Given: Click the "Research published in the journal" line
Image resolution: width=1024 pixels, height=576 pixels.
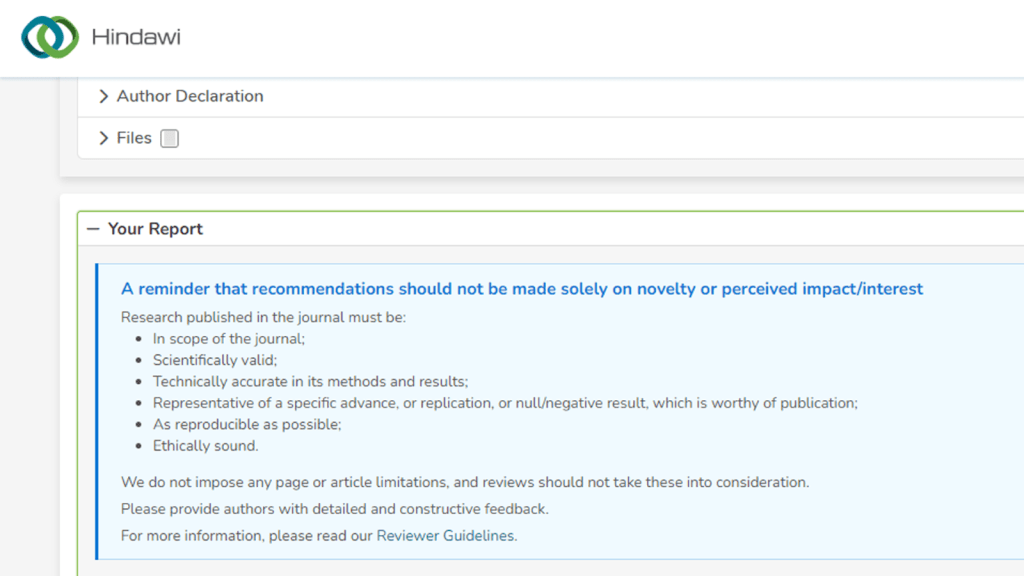Looking at the screenshot, I should click(264, 318).
